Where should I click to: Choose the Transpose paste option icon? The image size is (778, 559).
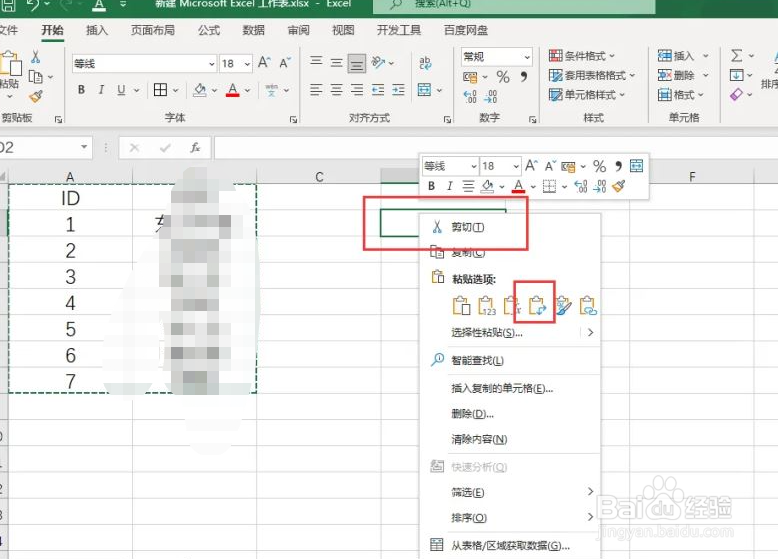537,306
